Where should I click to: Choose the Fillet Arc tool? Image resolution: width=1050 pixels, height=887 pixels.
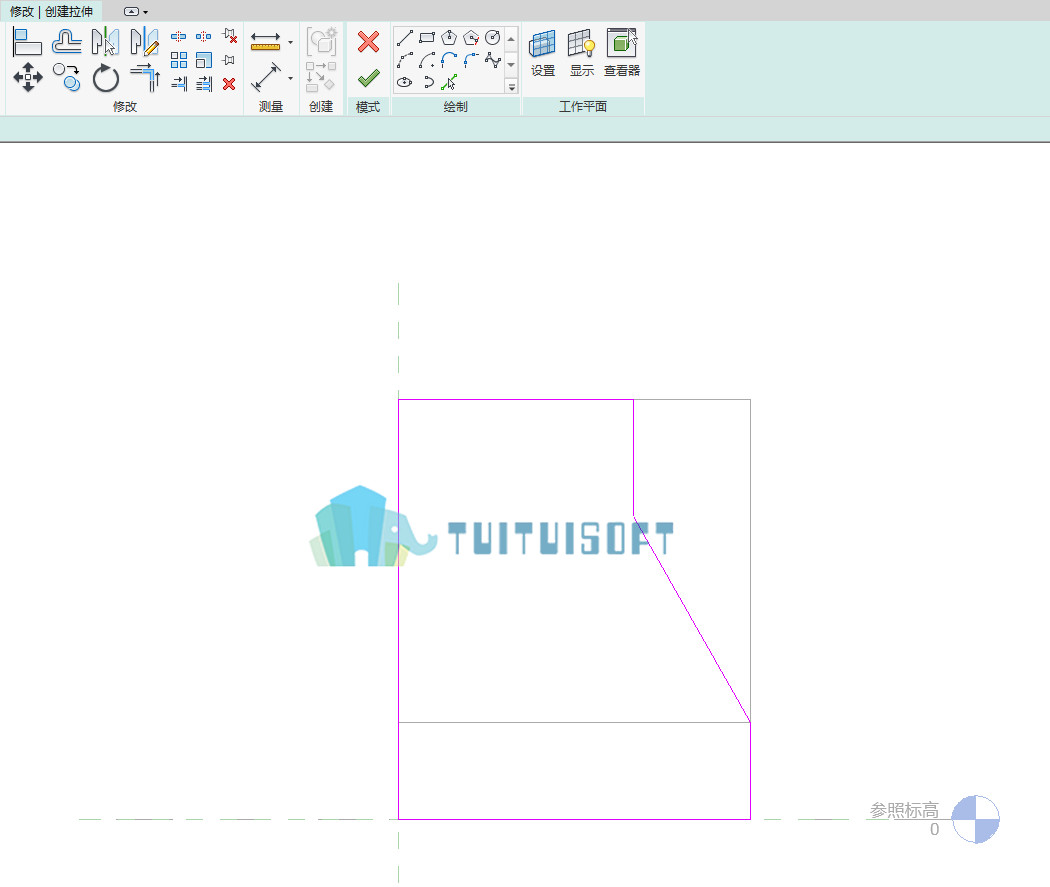(471, 60)
